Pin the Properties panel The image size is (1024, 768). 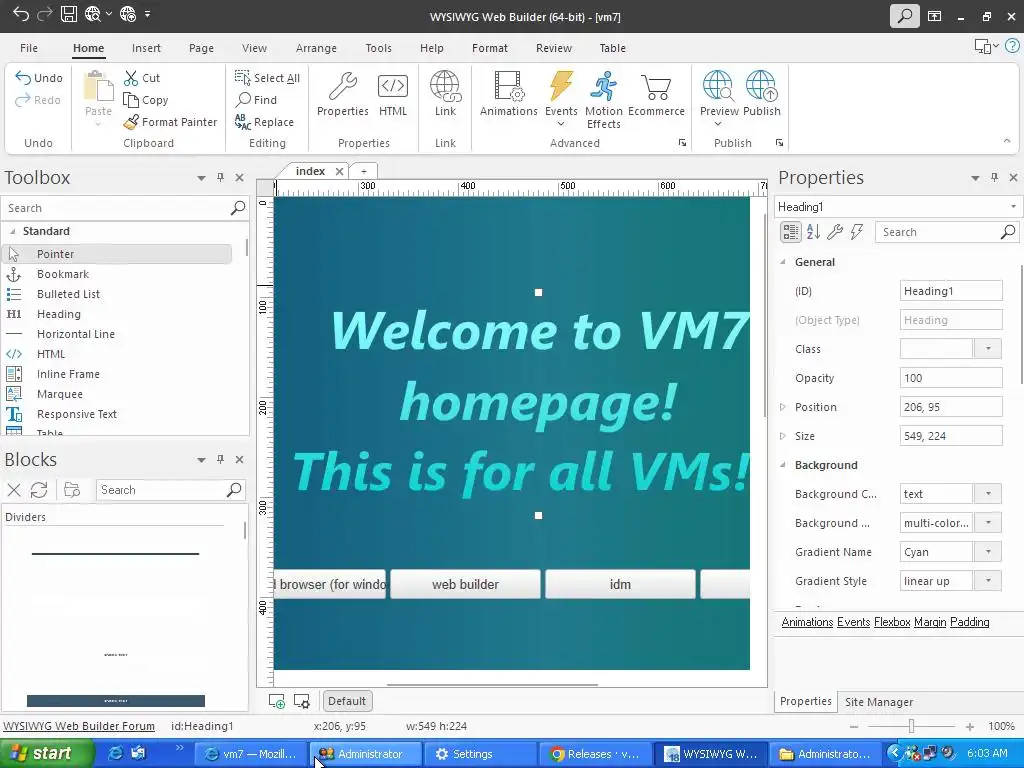(994, 177)
